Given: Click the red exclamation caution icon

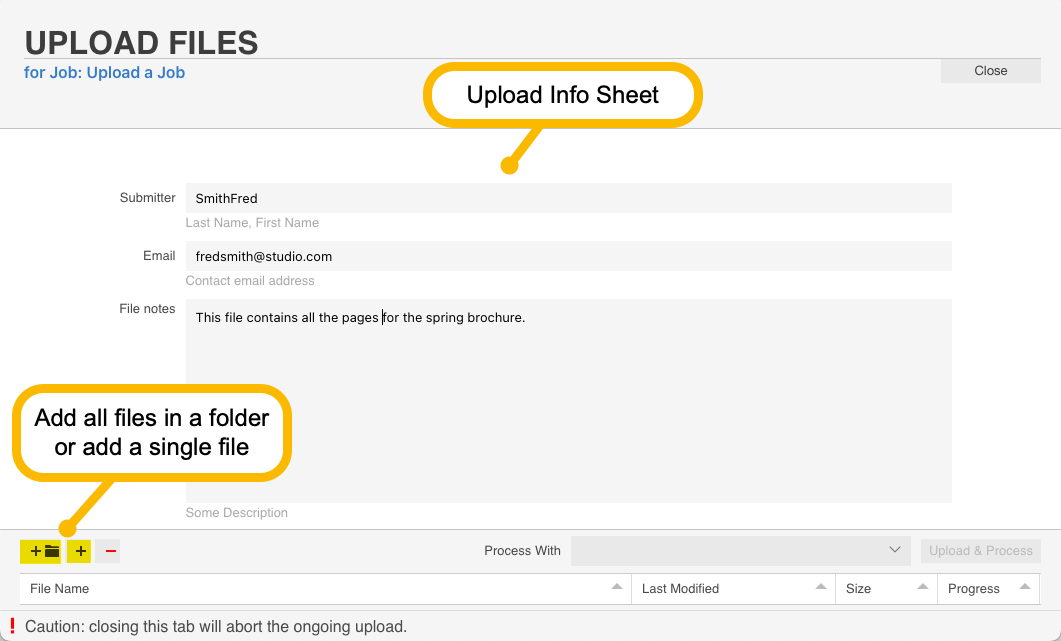Looking at the screenshot, I should [x=12, y=626].
